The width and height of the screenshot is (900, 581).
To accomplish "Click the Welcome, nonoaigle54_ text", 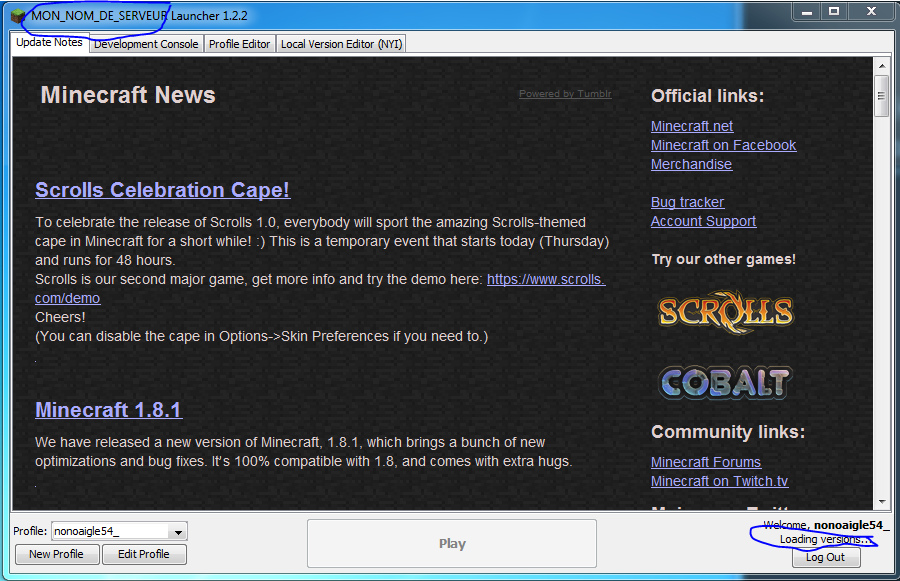I will click(x=826, y=525).
